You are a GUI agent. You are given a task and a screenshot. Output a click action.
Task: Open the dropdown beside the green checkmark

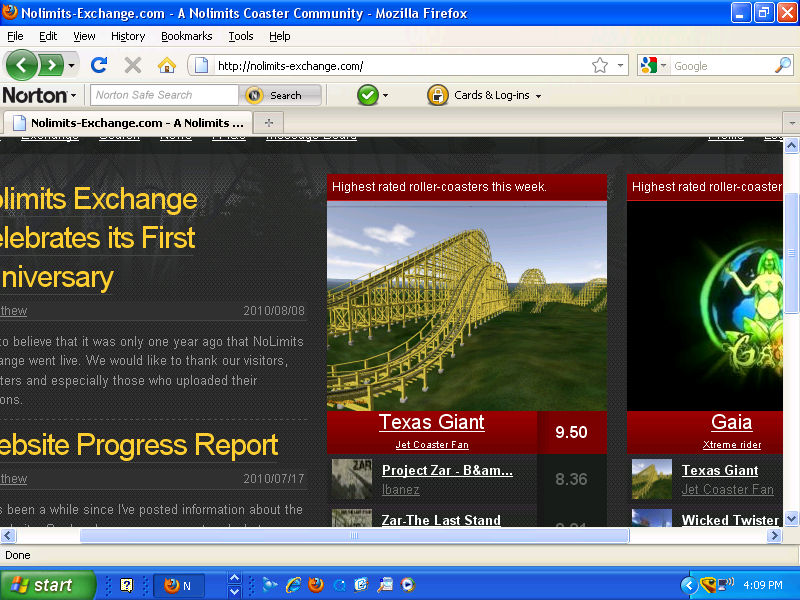[x=386, y=95]
